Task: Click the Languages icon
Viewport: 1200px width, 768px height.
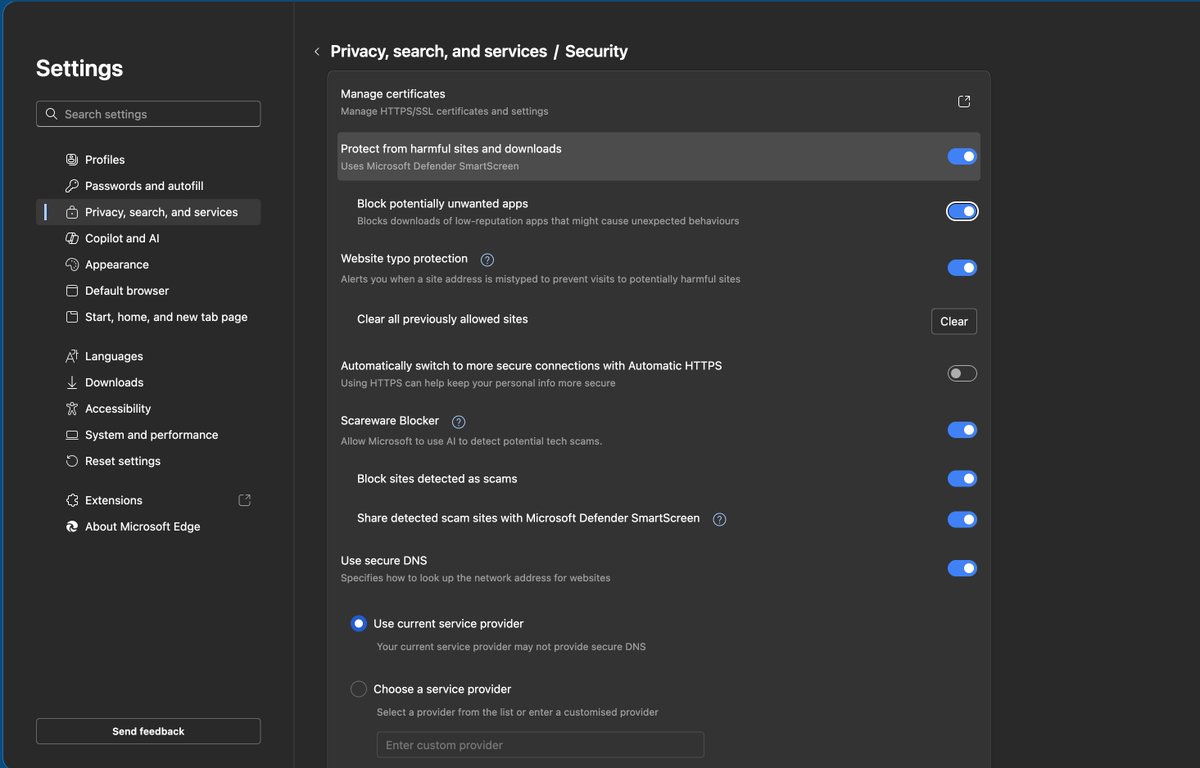Action: (x=72, y=356)
